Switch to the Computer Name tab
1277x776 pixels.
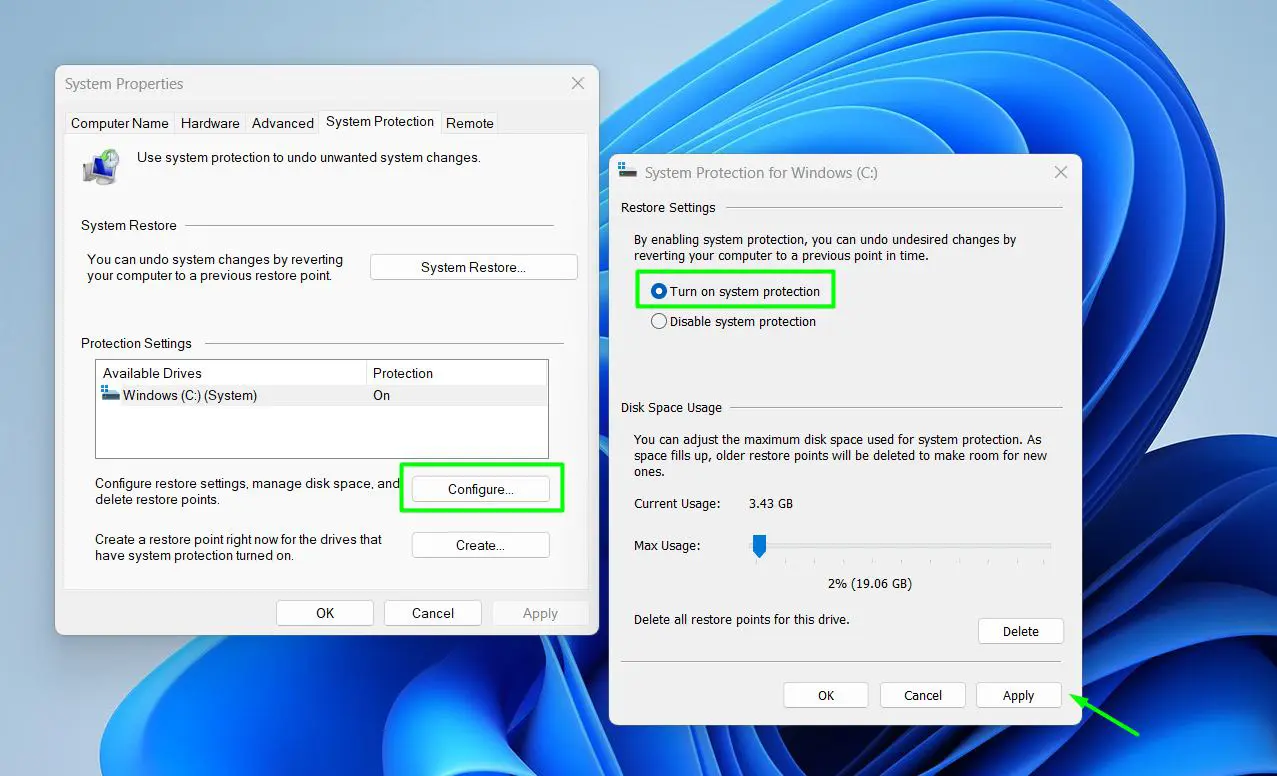click(x=119, y=122)
